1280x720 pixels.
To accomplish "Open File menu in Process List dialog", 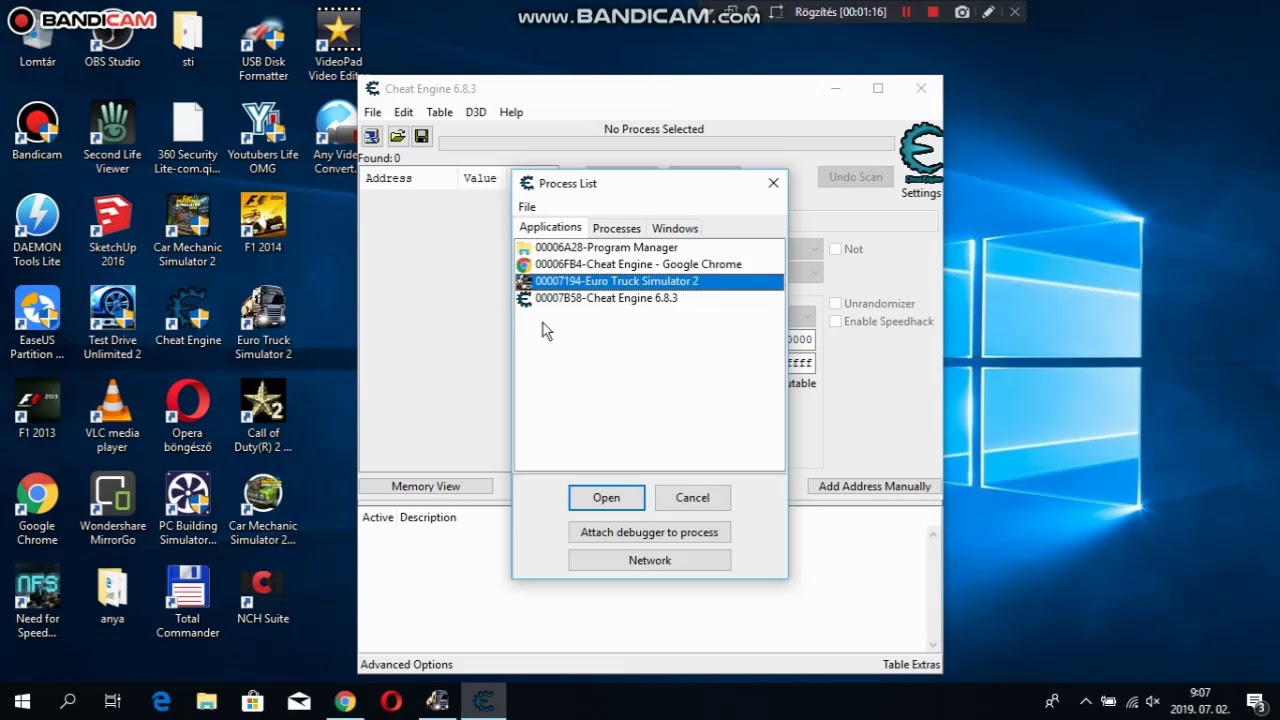I will 527,207.
